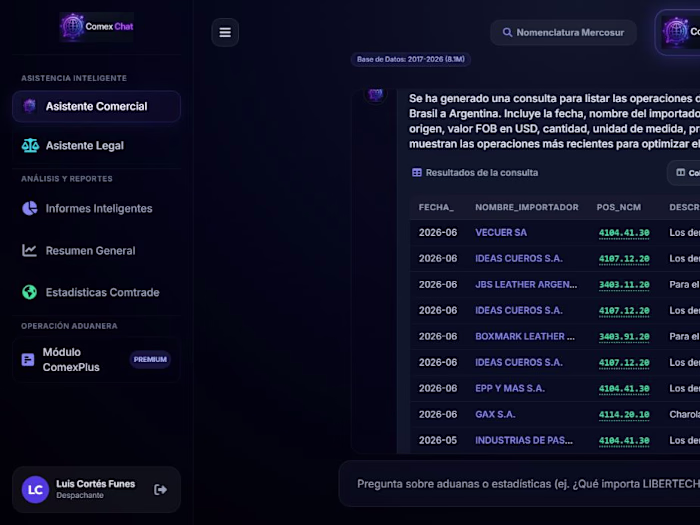Click the PREMIUM badge

[x=150, y=359]
